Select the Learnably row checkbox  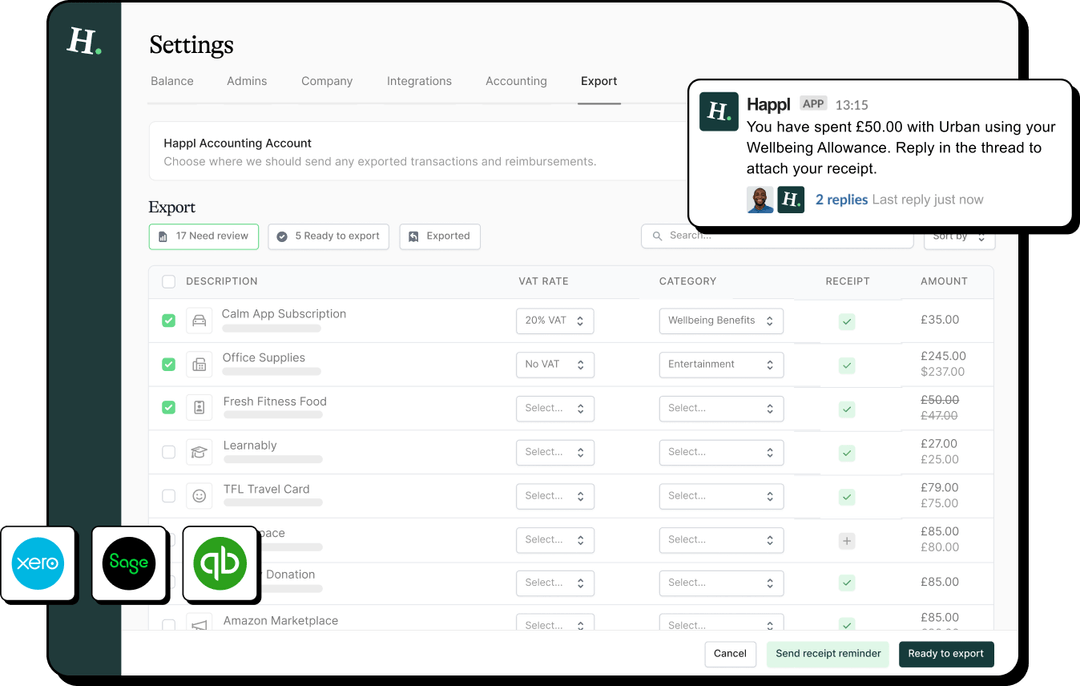168,452
